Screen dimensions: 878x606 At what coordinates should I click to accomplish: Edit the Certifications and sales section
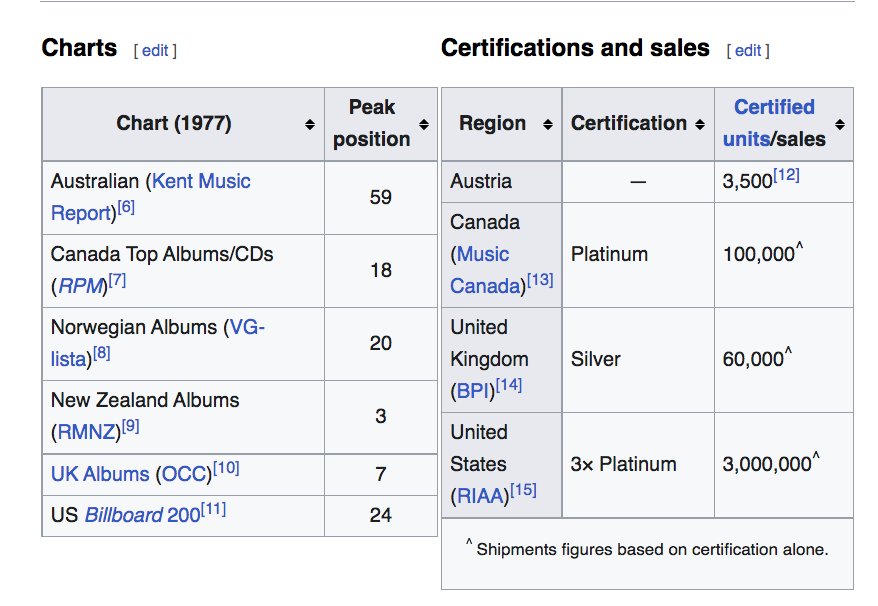tap(748, 50)
